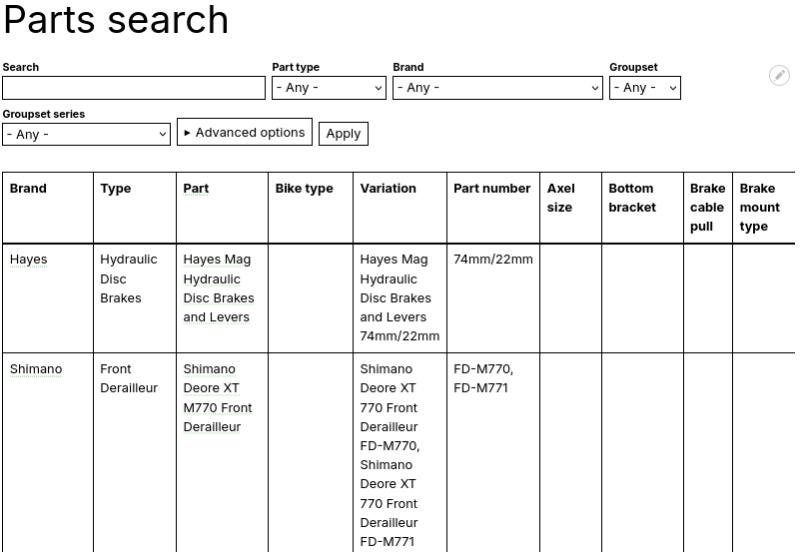The width and height of the screenshot is (800, 552).
Task: Click the Parts search page heading
Action: (x=116, y=19)
